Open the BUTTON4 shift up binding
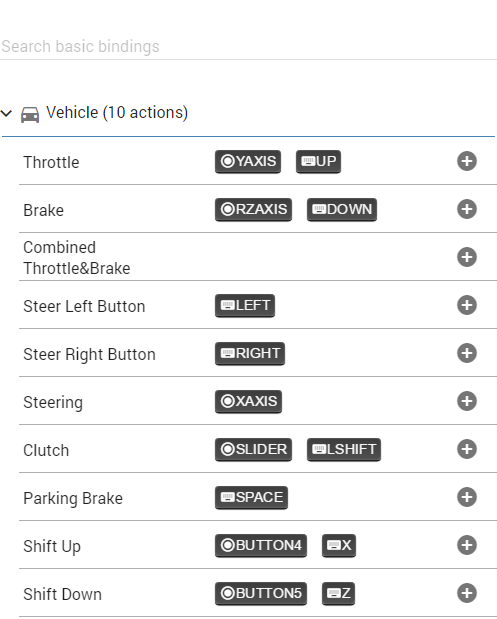This screenshot has height=619, width=497. tap(261, 546)
